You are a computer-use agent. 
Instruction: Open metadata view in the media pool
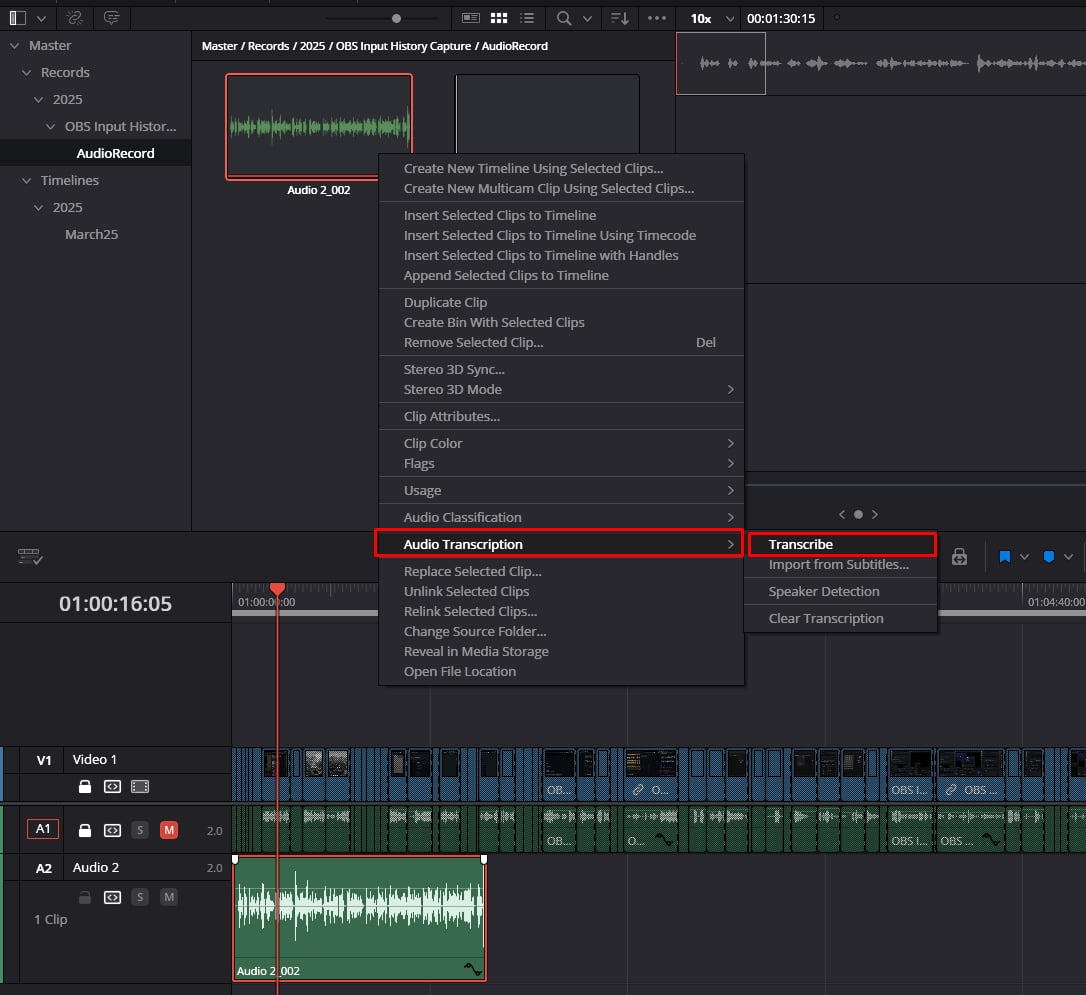(471, 18)
